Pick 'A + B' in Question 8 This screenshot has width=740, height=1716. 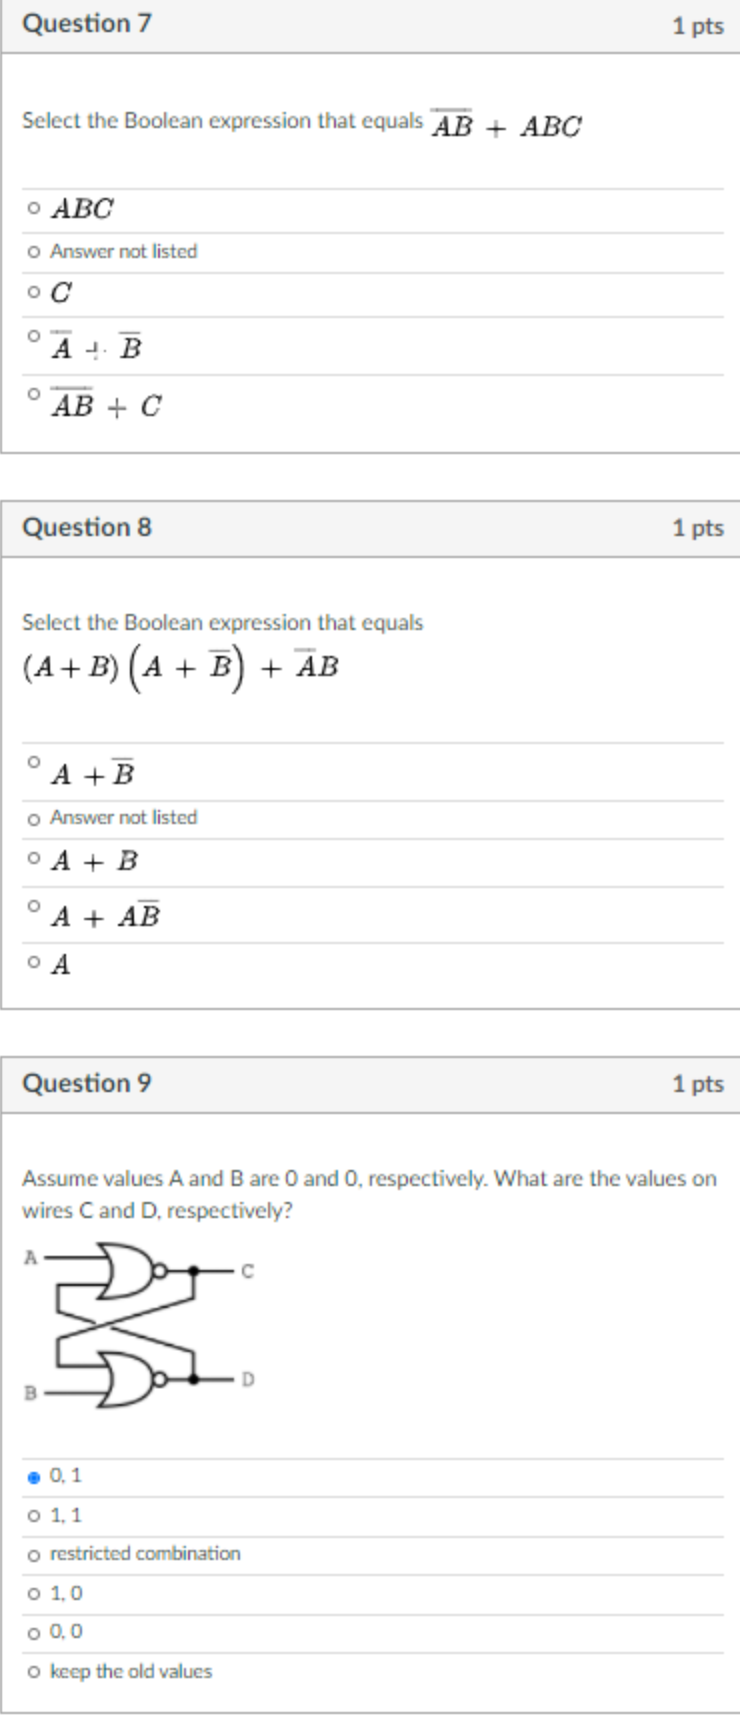point(34,855)
